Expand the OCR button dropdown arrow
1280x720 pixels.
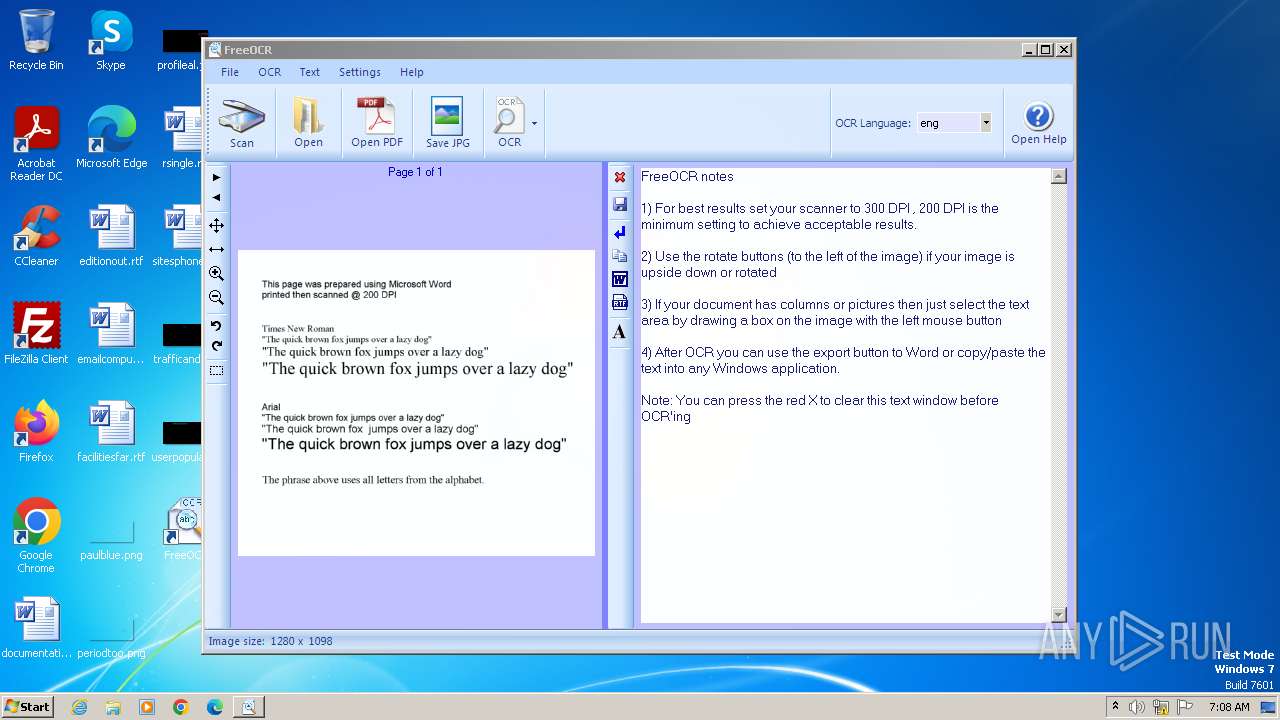[534, 124]
